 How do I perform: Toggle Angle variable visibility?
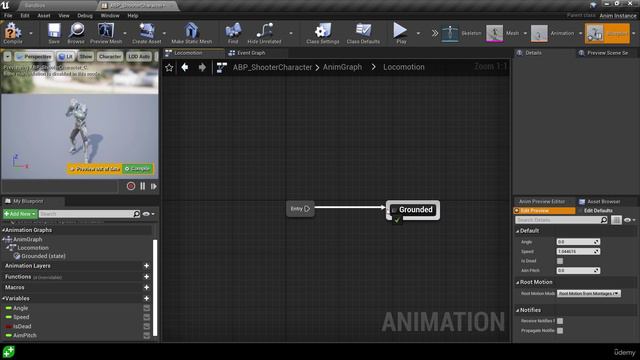pyautogui.click(x=147, y=308)
